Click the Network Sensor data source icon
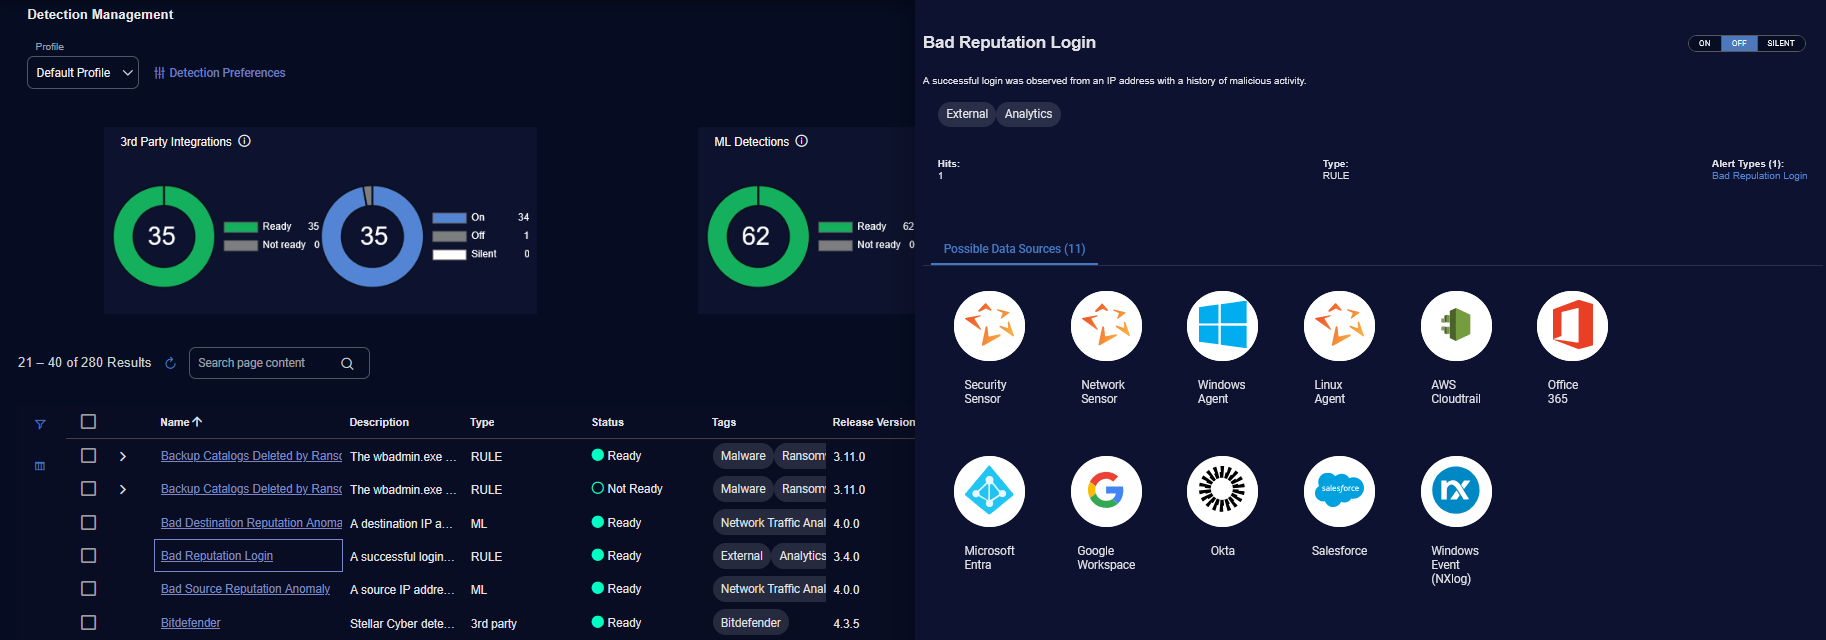The image size is (1826, 640). point(1106,326)
